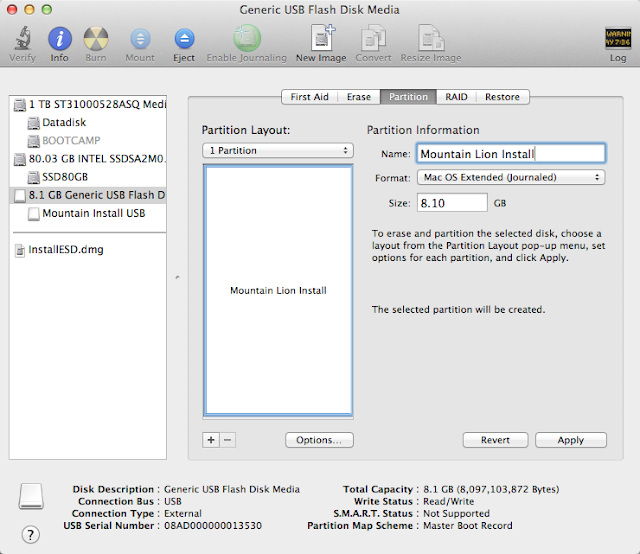Click the Master Boot Record scheme text

(468, 526)
